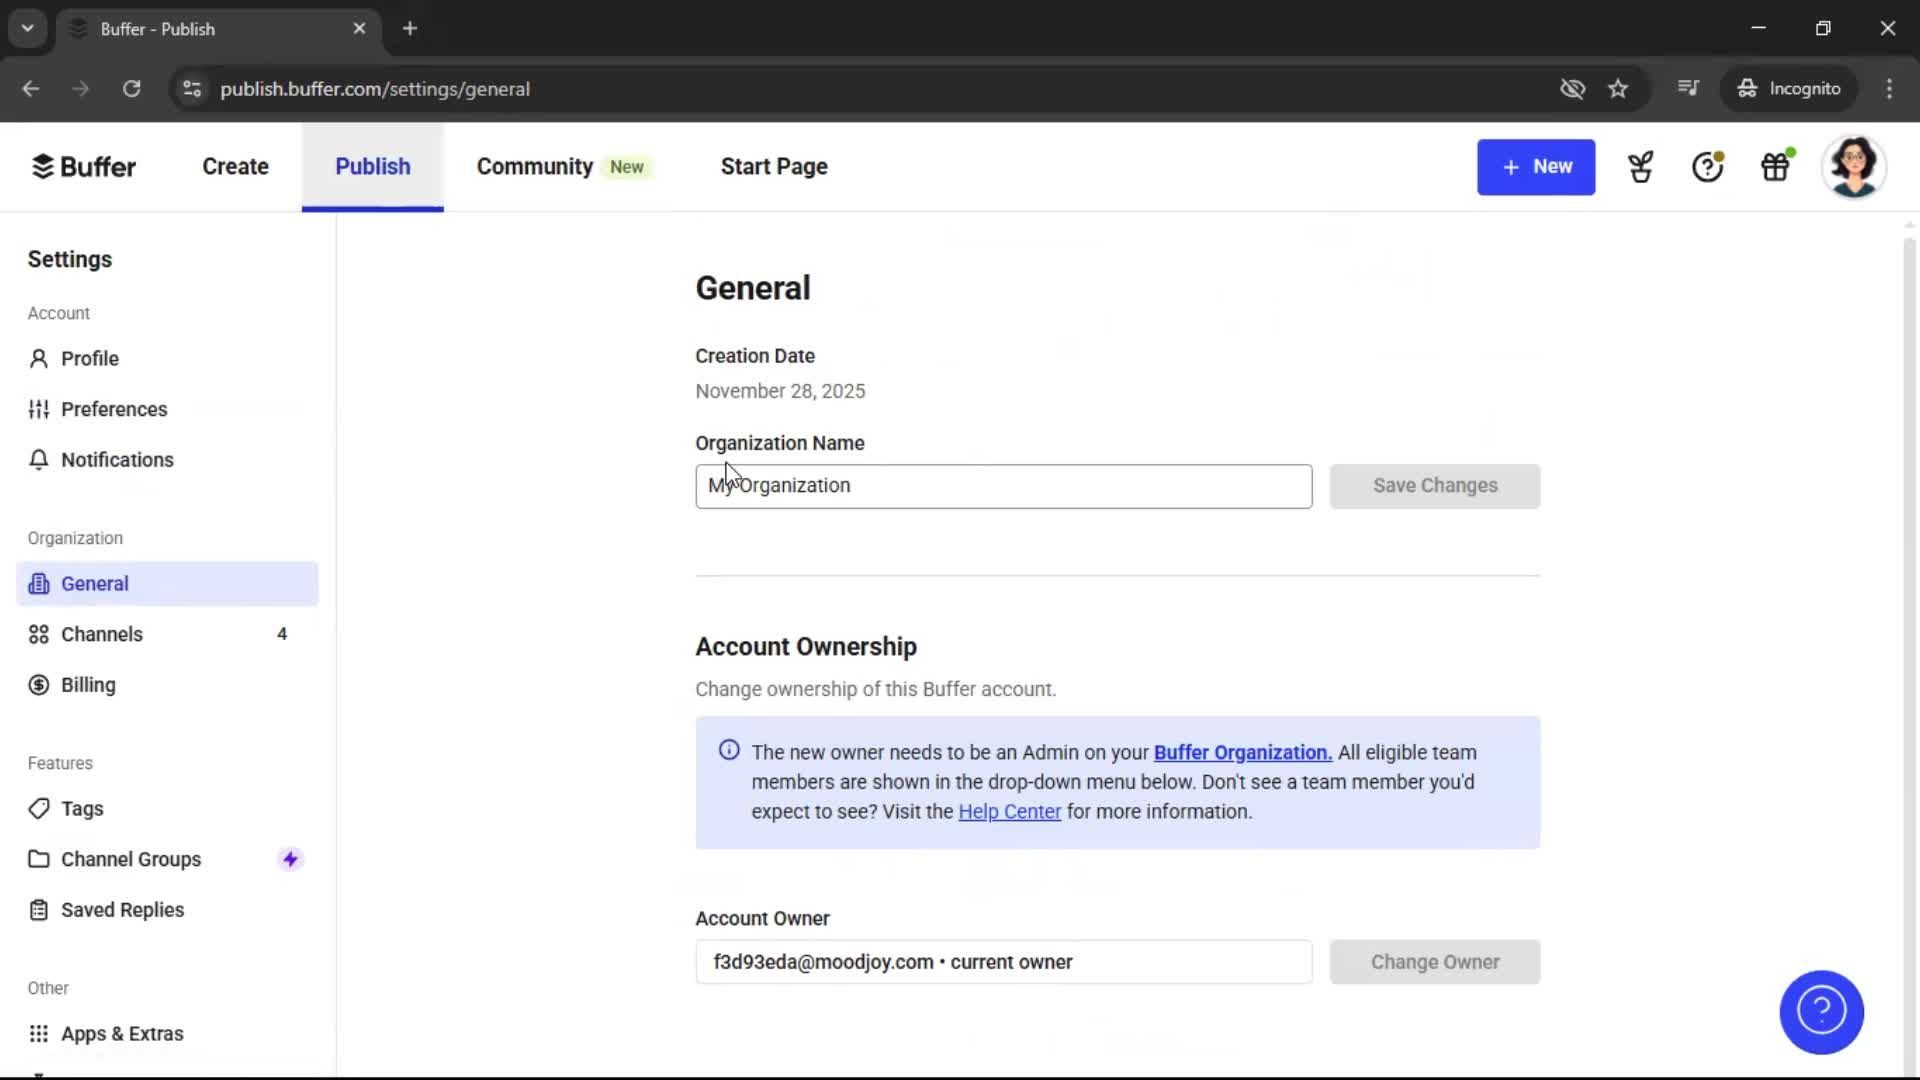The height and width of the screenshot is (1080, 1920).
Task: Open the Account Owner selection field
Action: (1003, 961)
